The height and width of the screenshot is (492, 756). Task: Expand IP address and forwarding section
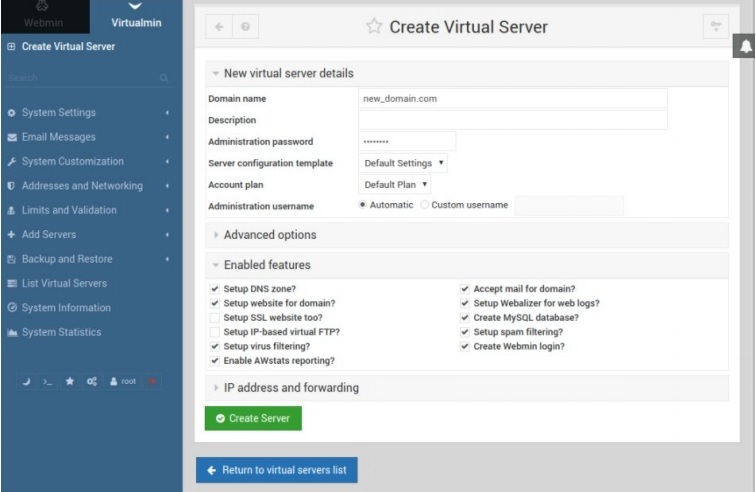point(466,388)
